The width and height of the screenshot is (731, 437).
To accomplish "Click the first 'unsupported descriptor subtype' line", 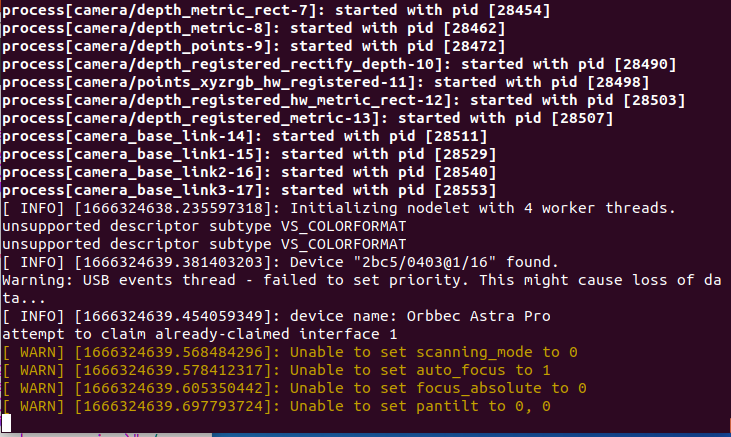I will click(204, 226).
